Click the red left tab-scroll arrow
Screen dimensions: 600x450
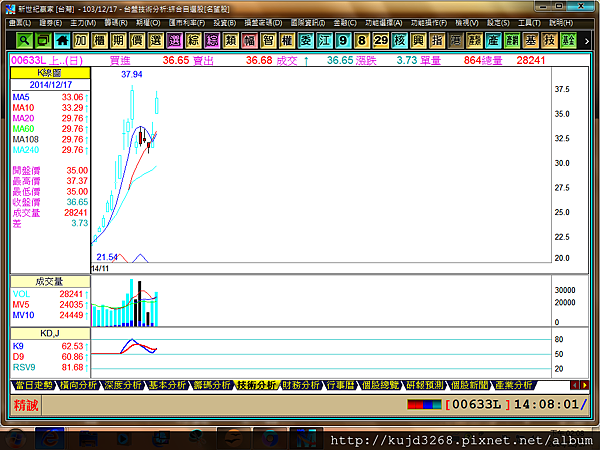click(x=574, y=385)
